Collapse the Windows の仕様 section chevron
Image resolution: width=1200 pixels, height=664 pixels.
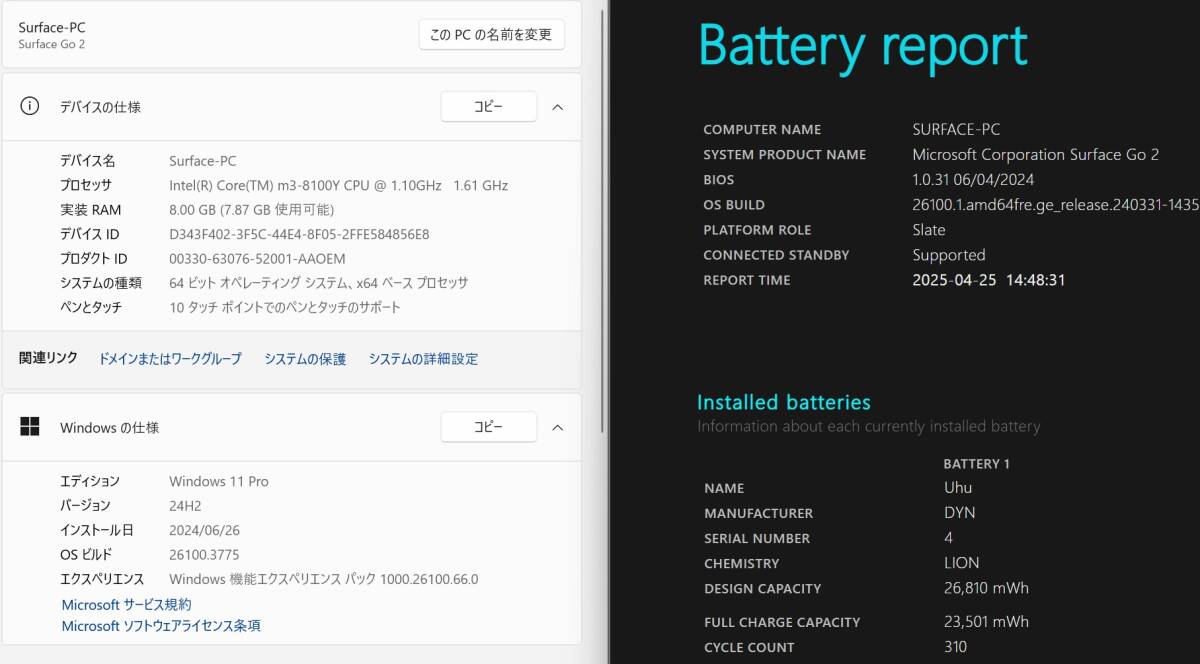click(558, 427)
